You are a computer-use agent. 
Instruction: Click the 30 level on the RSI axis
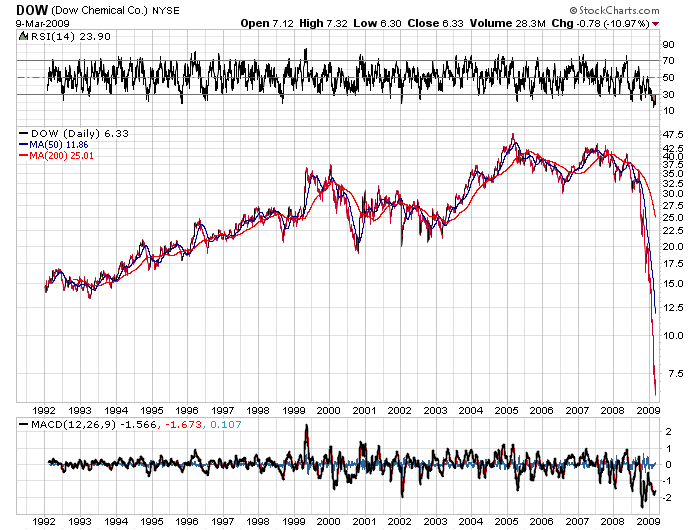click(668, 94)
